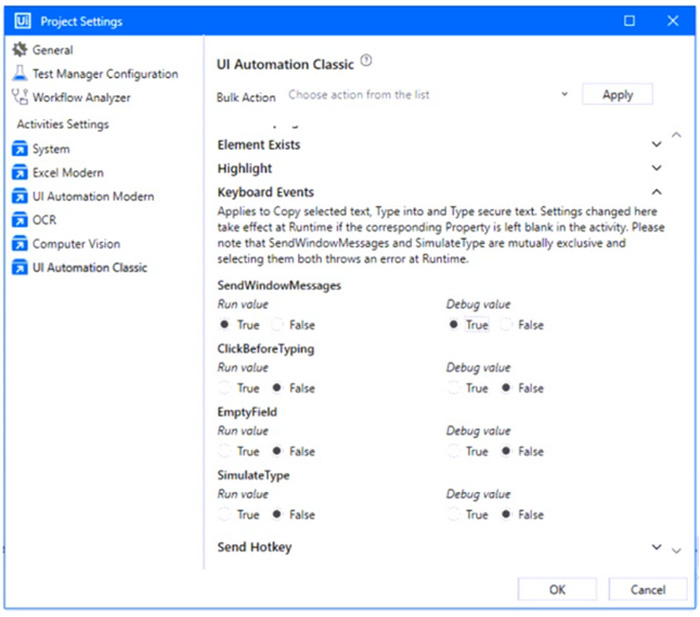This screenshot has width=700, height=617.
Task: Click the Test Manager Configuration flask icon
Action: 20,73
